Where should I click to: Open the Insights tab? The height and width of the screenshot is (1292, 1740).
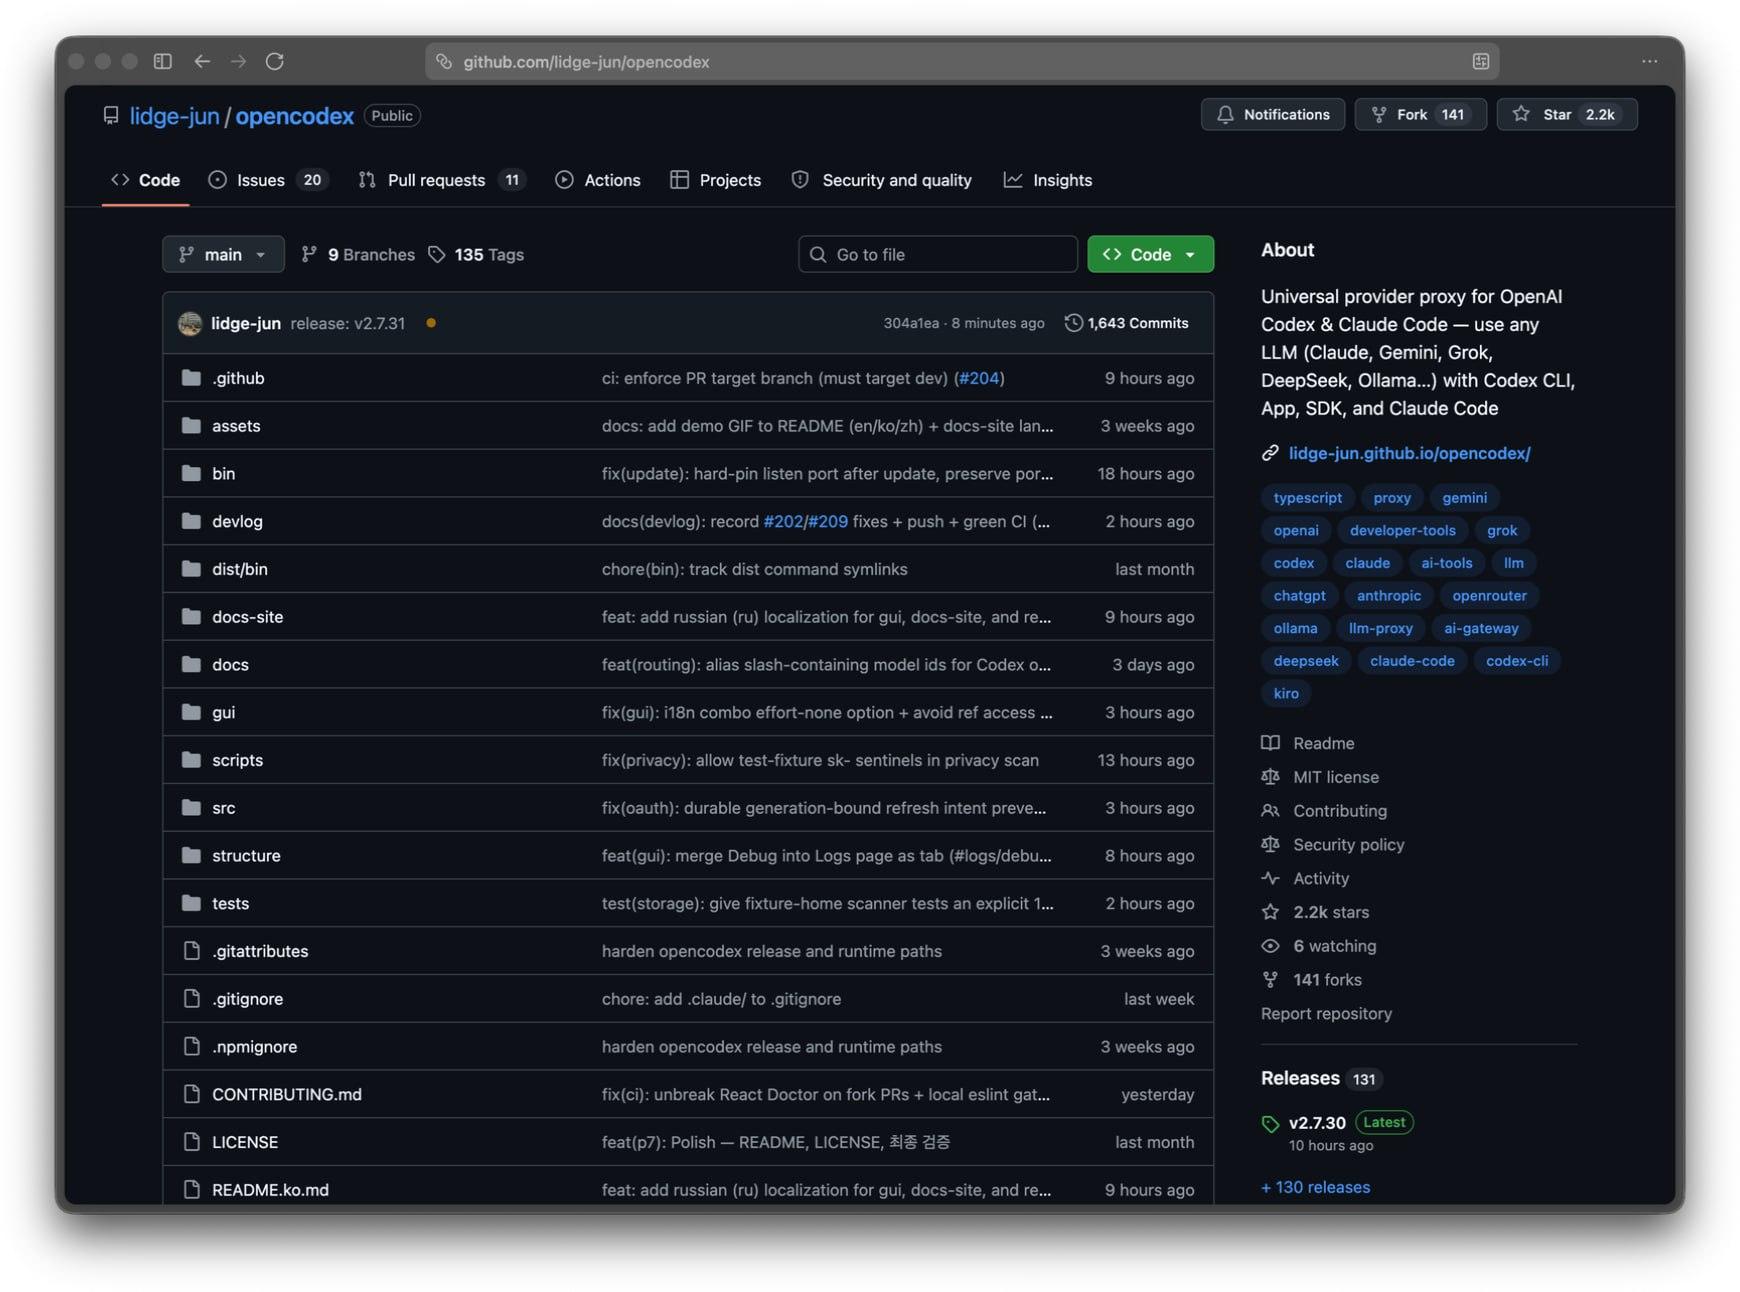click(1048, 180)
